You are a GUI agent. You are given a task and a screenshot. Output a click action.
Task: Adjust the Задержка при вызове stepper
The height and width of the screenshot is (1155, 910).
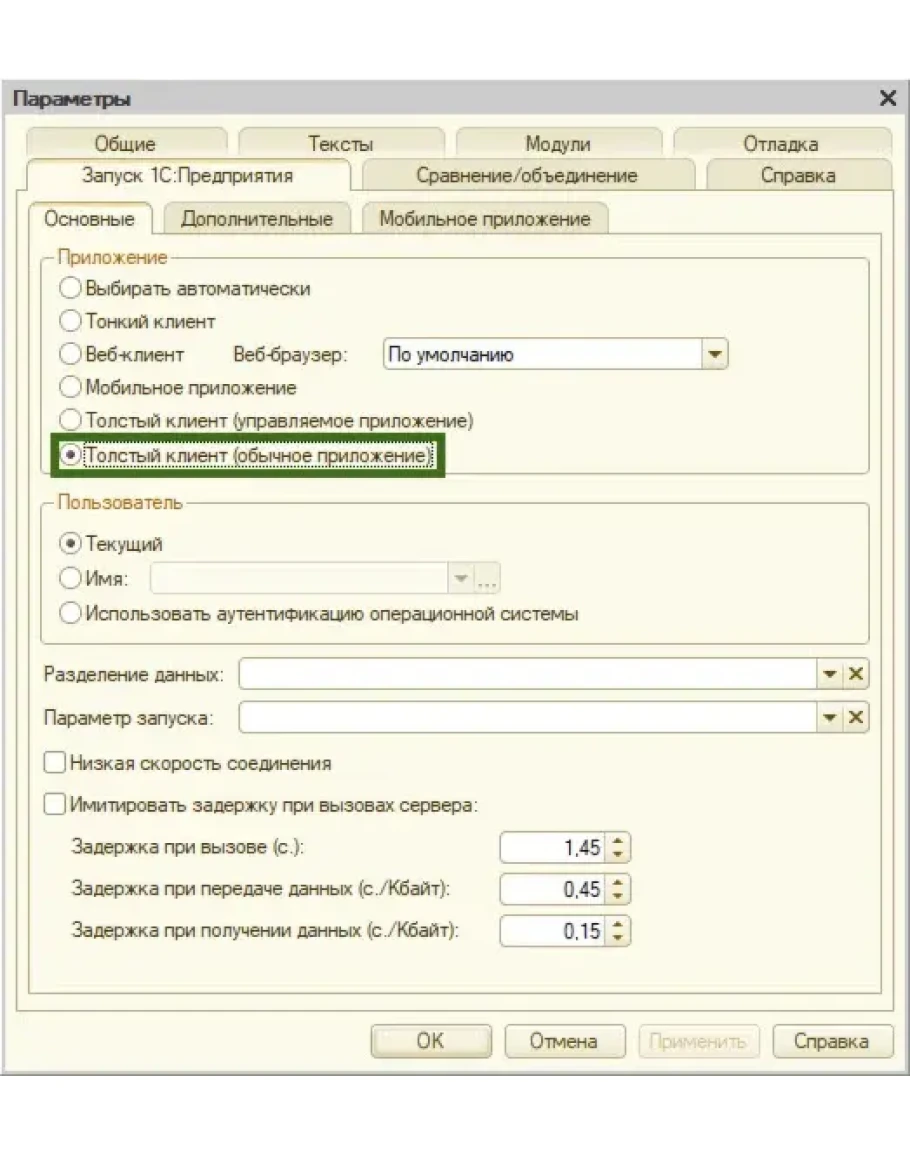(619, 848)
